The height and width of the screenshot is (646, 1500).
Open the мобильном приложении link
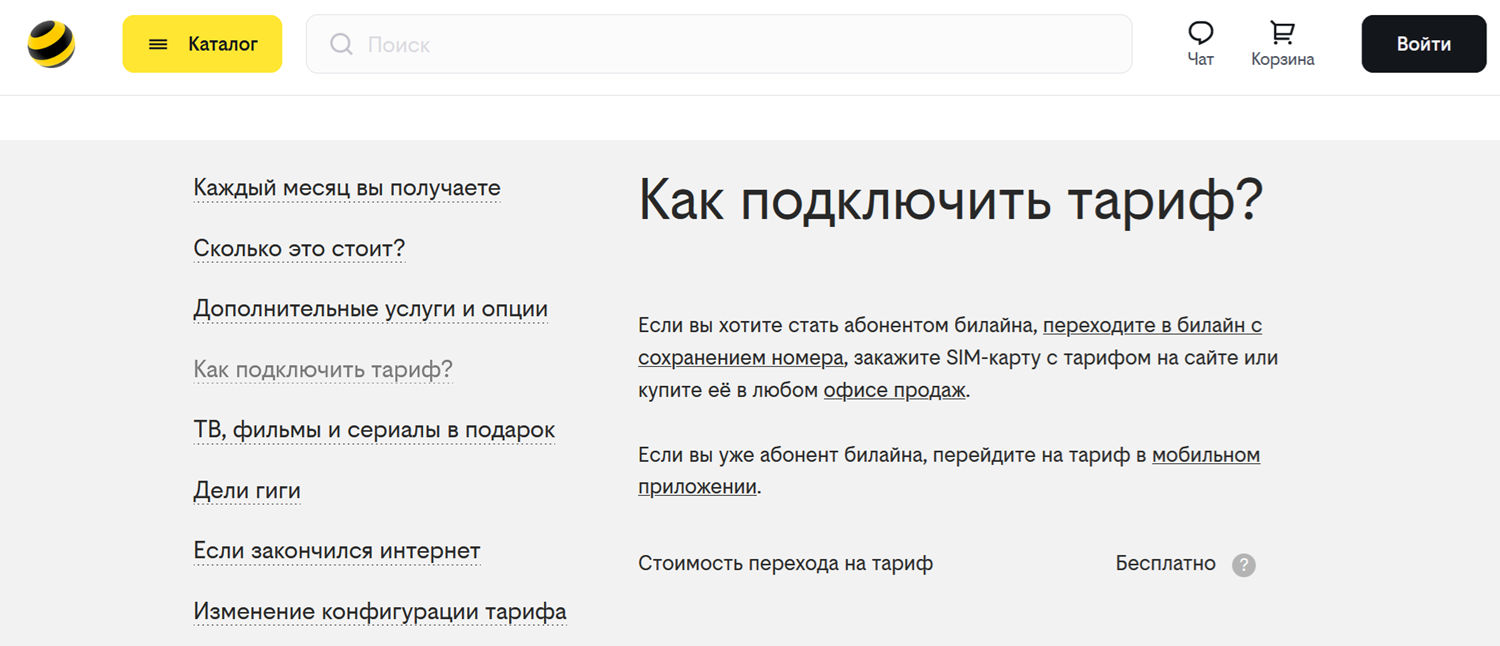(x=949, y=471)
